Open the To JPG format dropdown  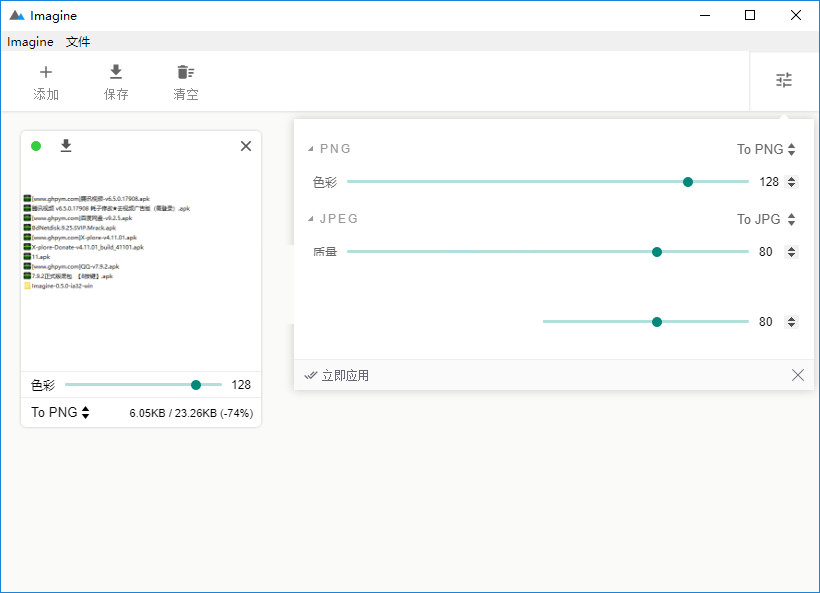pyautogui.click(x=766, y=219)
